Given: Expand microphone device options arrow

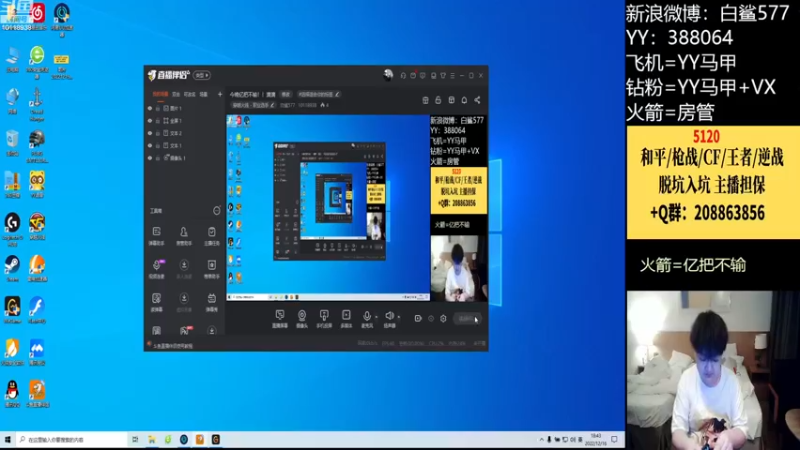Looking at the screenshot, I should coord(377,317).
